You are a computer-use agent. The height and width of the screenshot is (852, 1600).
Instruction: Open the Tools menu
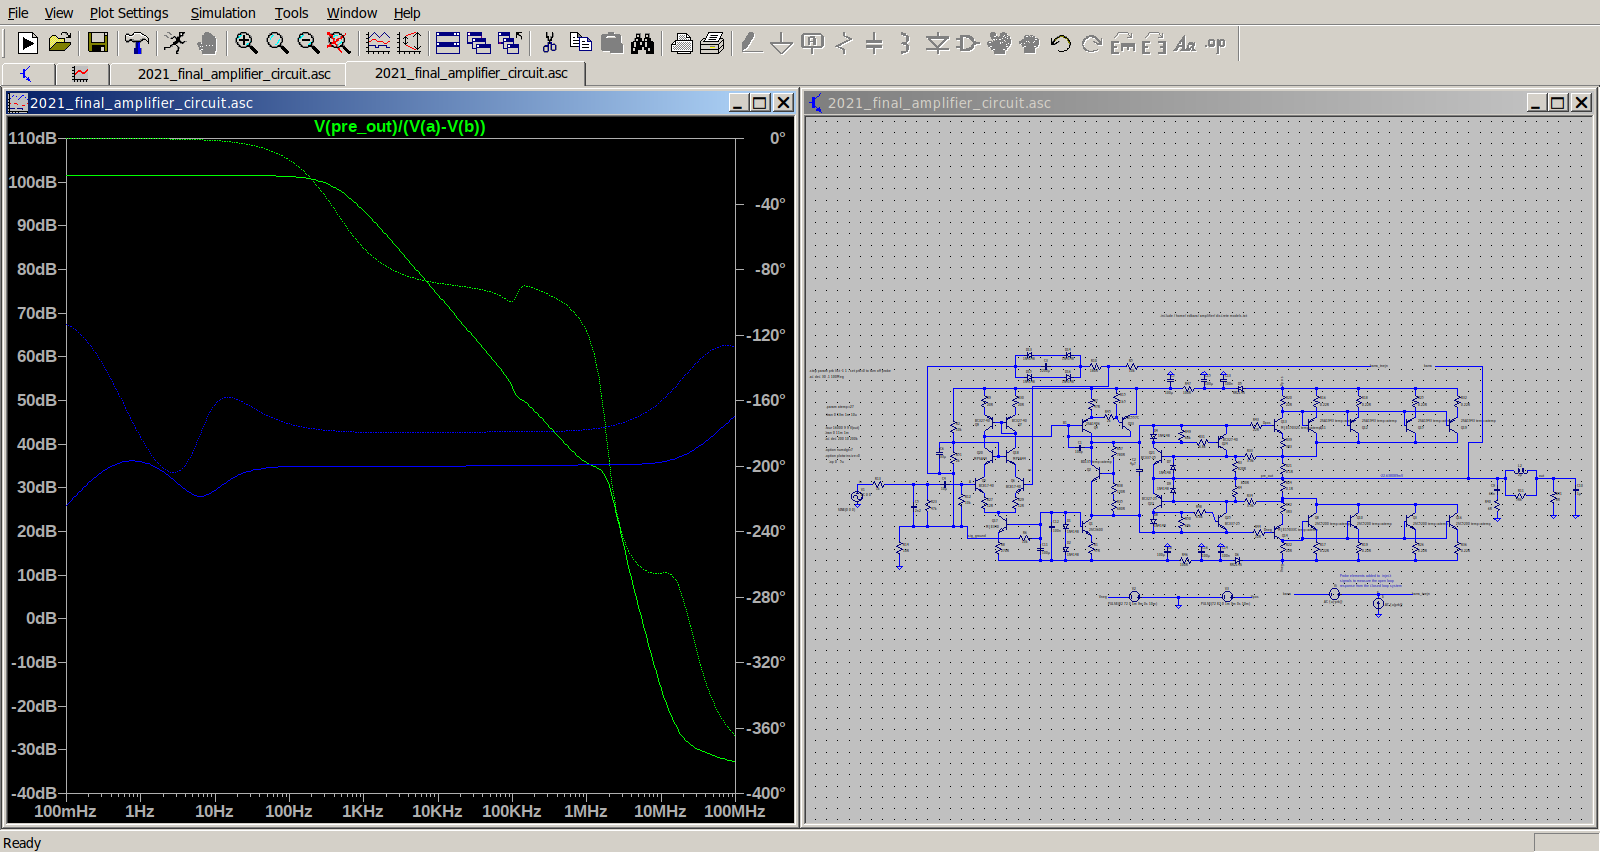(x=292, y=13)
